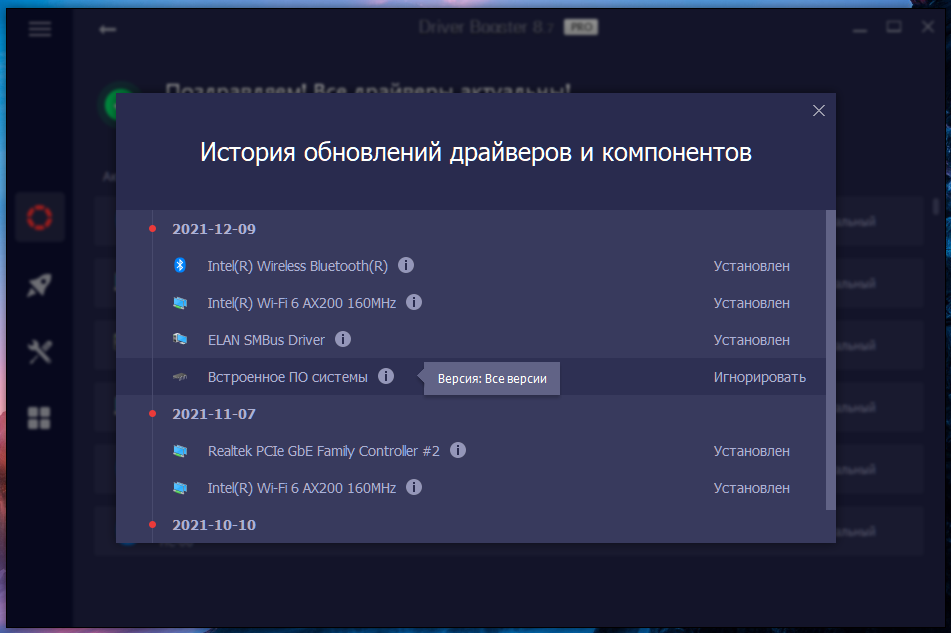Open the hamburger menu in Driver Booster

(40, 28)
